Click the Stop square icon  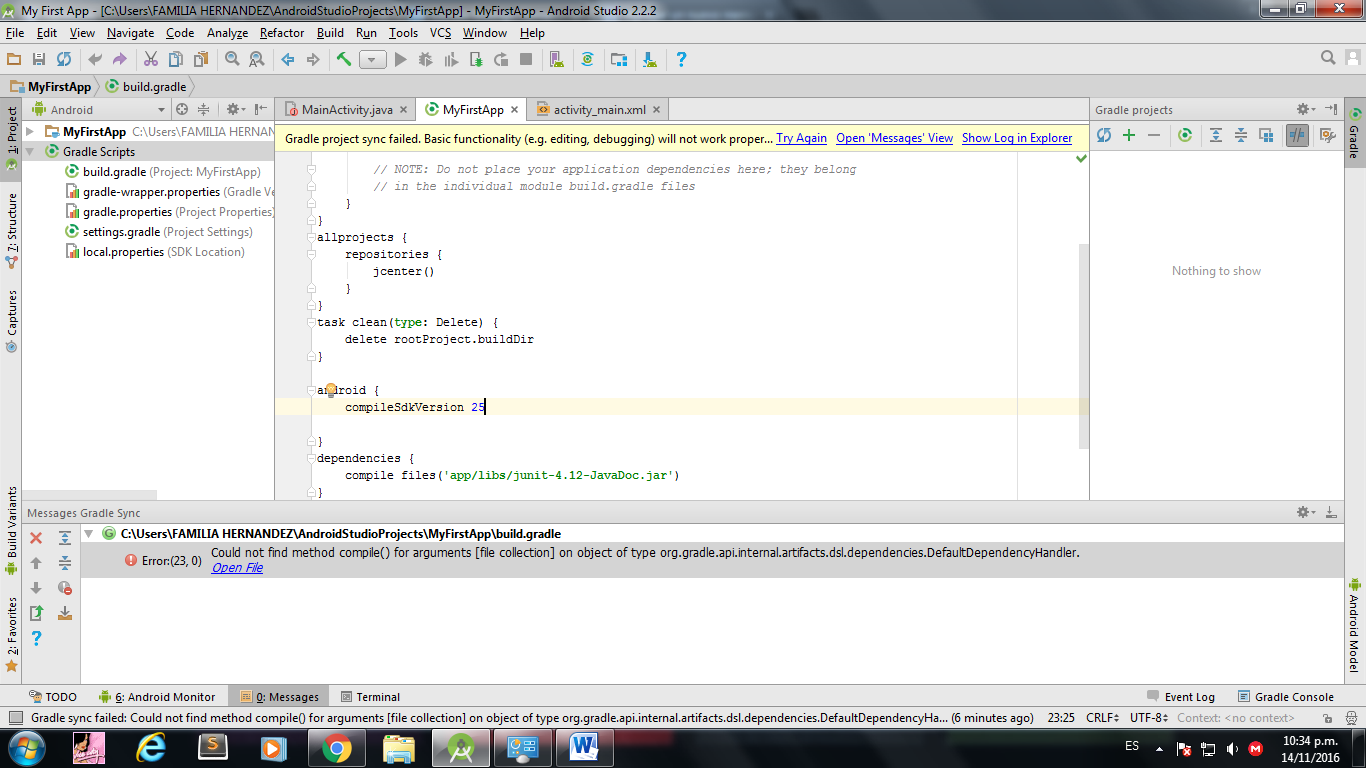tap(526, 60)
